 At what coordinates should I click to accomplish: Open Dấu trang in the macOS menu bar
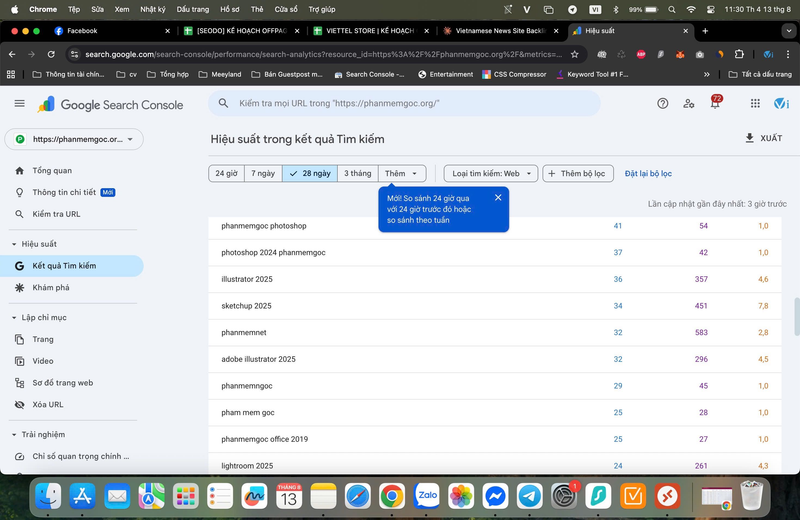193,9
